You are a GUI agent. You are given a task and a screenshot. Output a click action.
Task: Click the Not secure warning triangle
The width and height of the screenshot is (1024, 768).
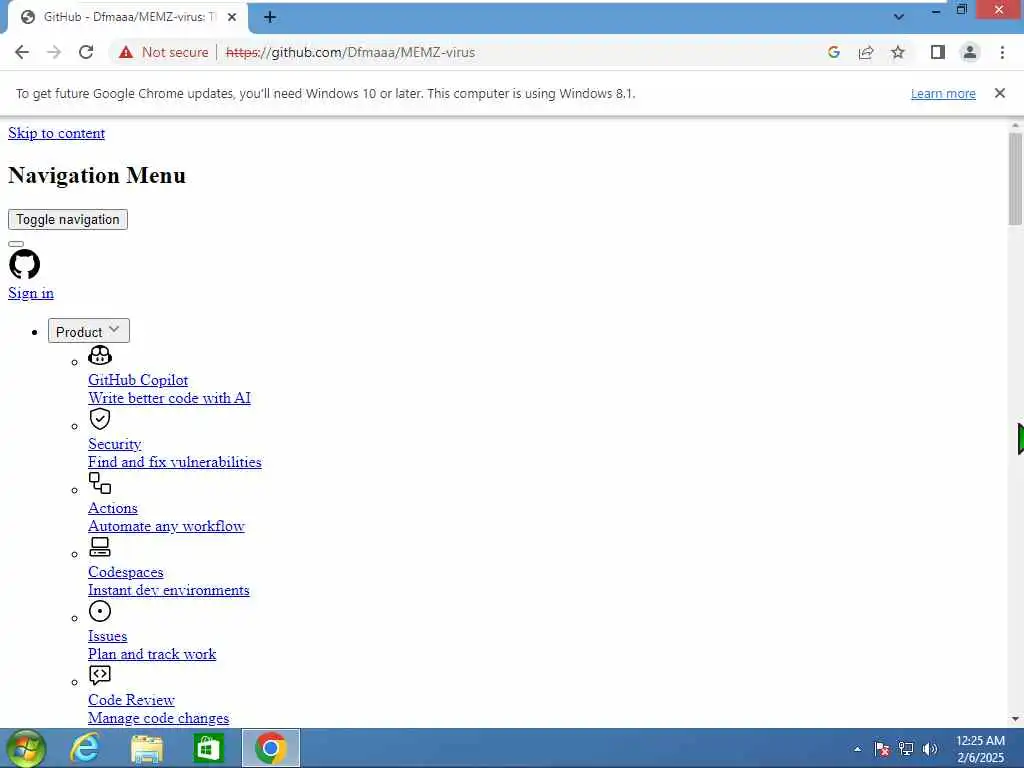point(126,52)
